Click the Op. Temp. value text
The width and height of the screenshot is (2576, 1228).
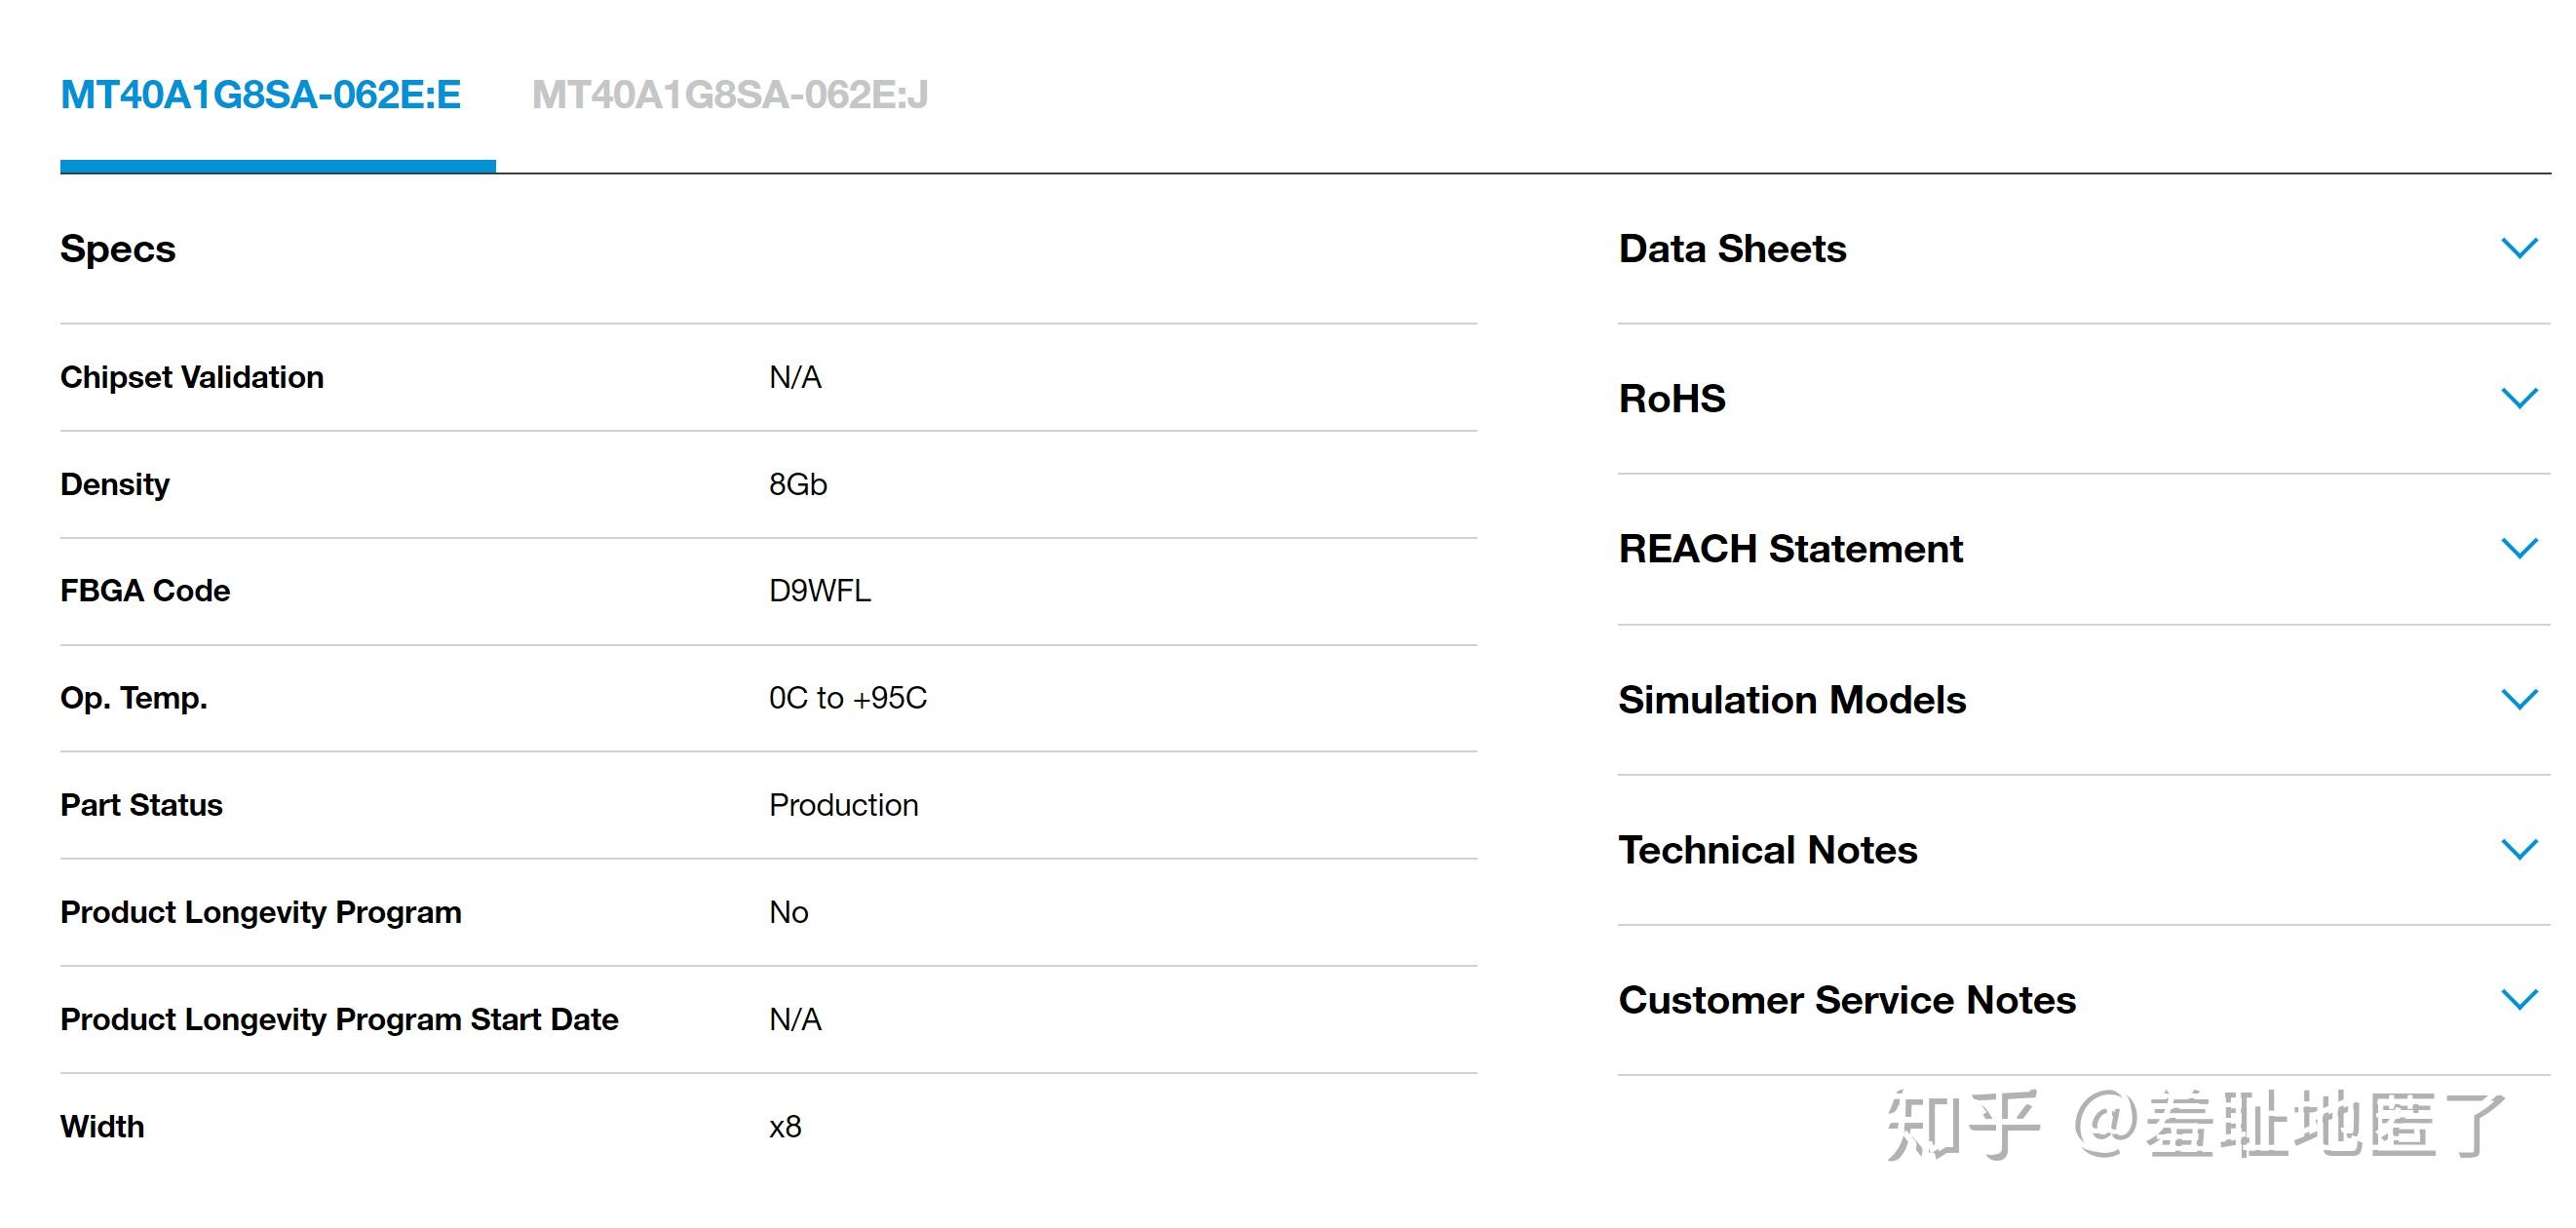[847, 698]
